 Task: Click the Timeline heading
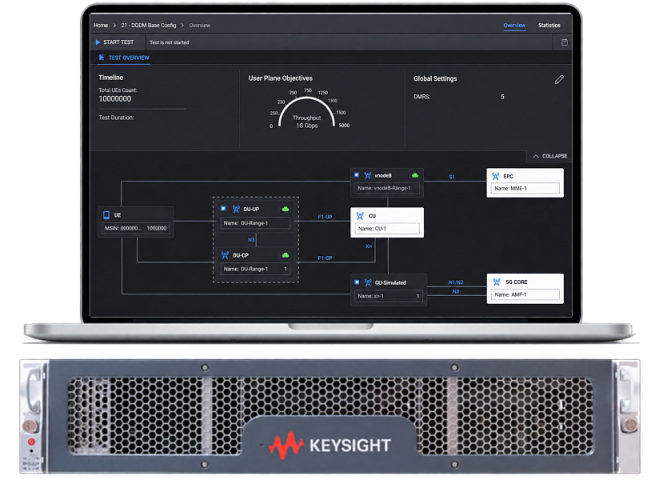pyautogui.click(x=111, y=78)
